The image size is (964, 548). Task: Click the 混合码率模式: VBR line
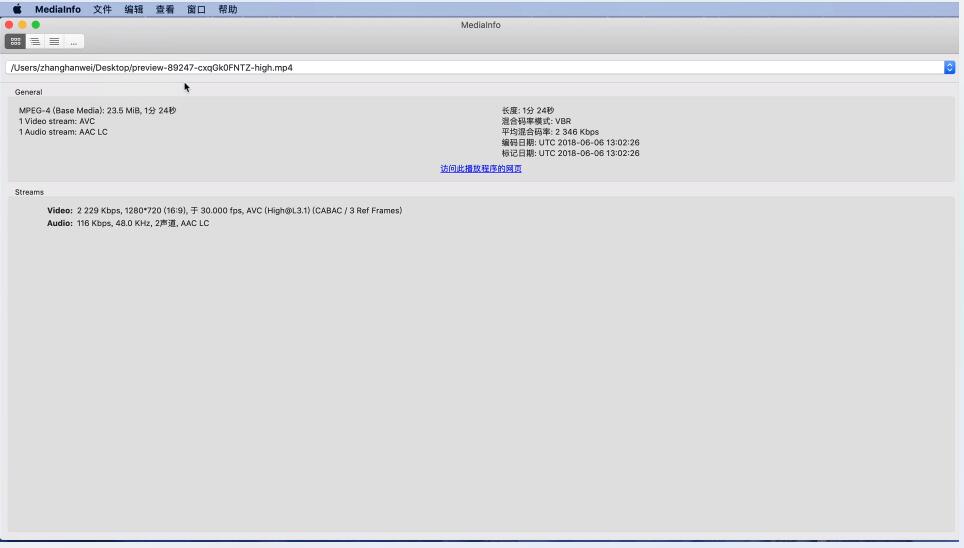tap(536, 121)
